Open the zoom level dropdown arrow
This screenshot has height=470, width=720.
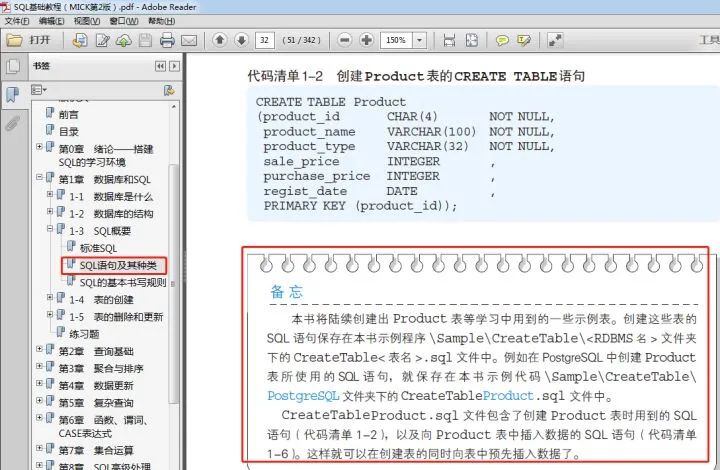coord(420,40)
